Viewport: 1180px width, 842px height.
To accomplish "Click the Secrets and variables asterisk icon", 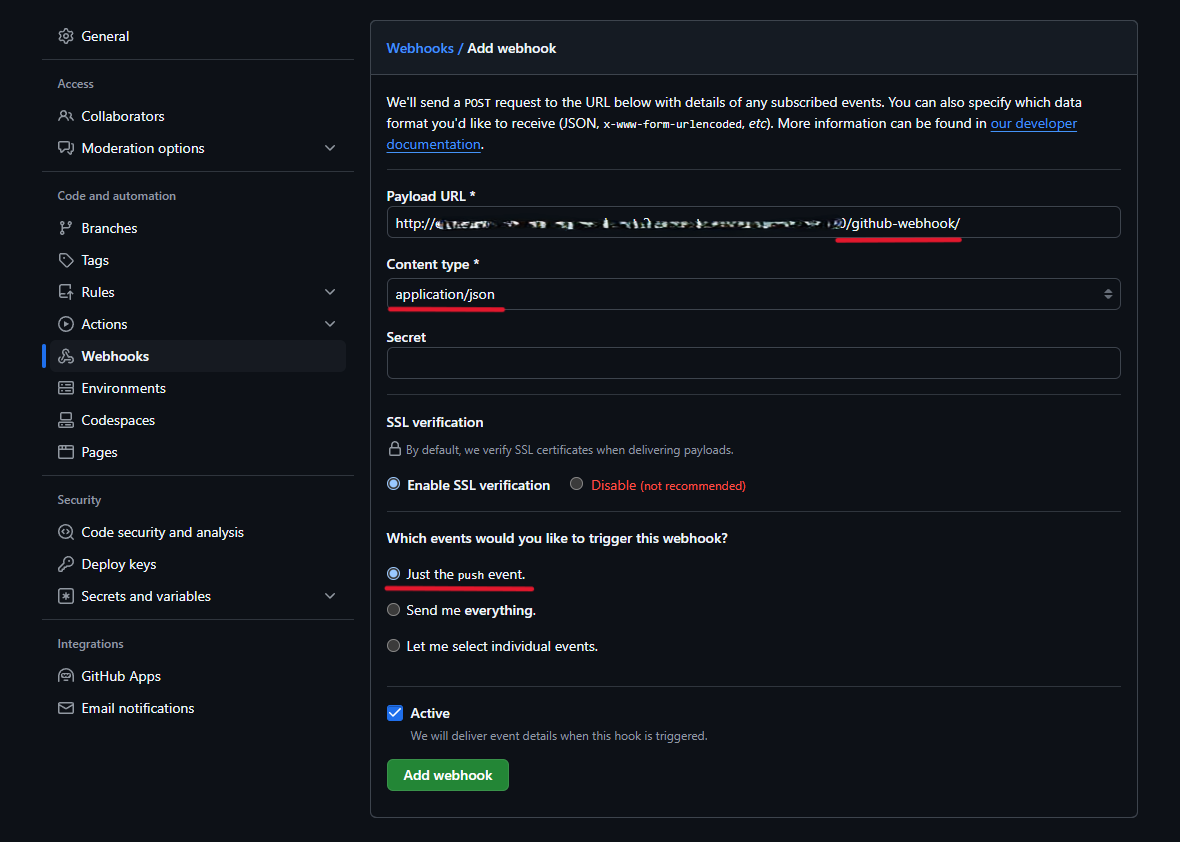I will click(x=66, y=596).
